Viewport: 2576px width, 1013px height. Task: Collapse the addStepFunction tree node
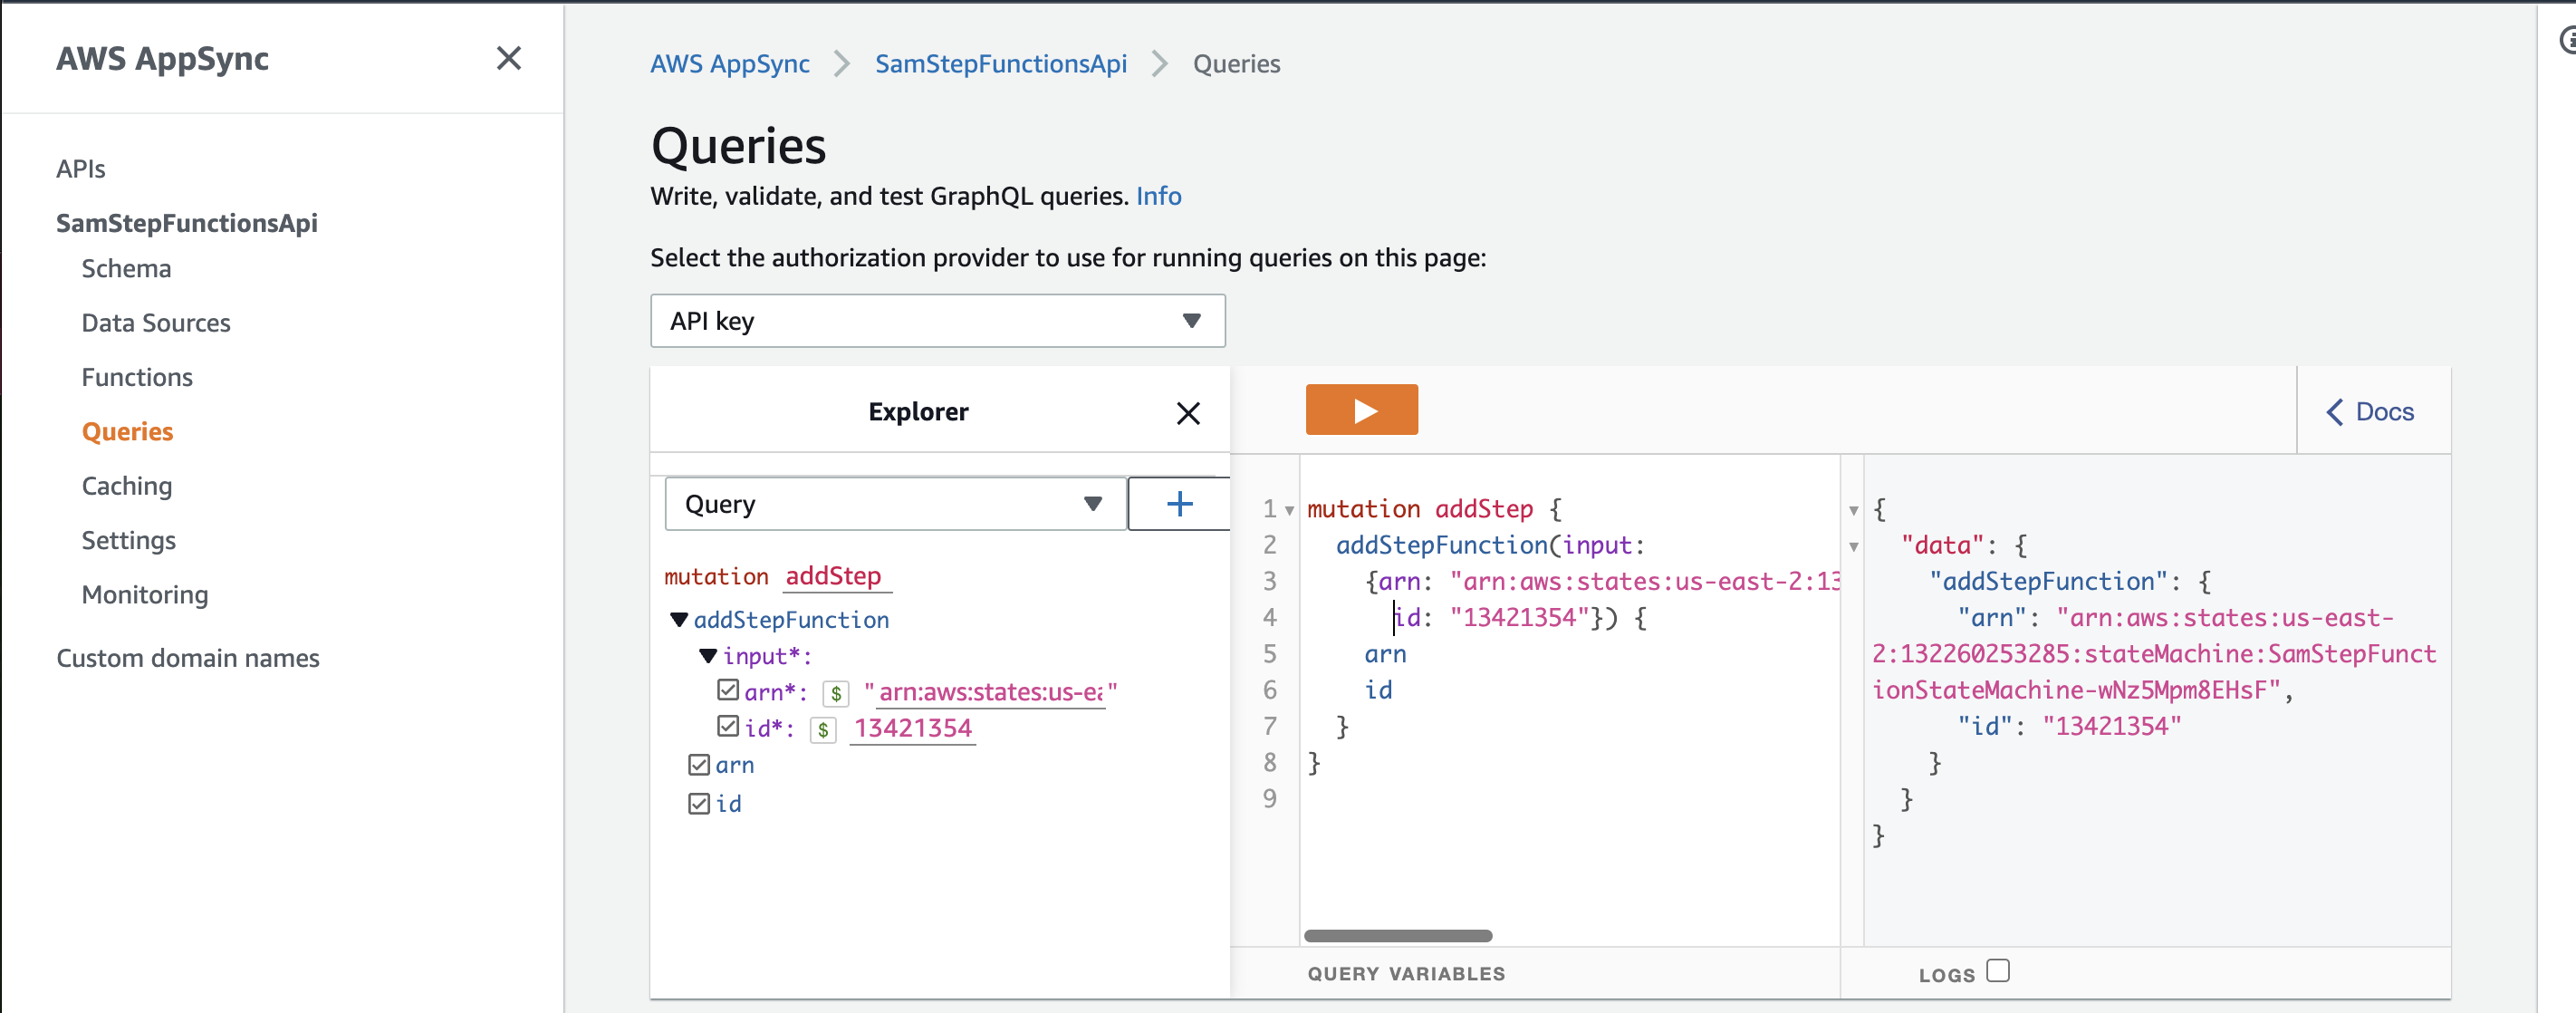[679, 620]
